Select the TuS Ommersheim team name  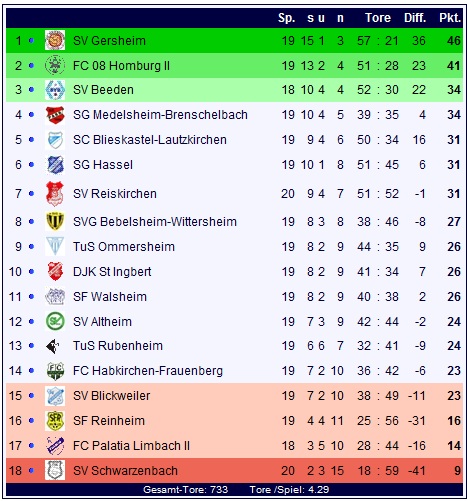124,247
